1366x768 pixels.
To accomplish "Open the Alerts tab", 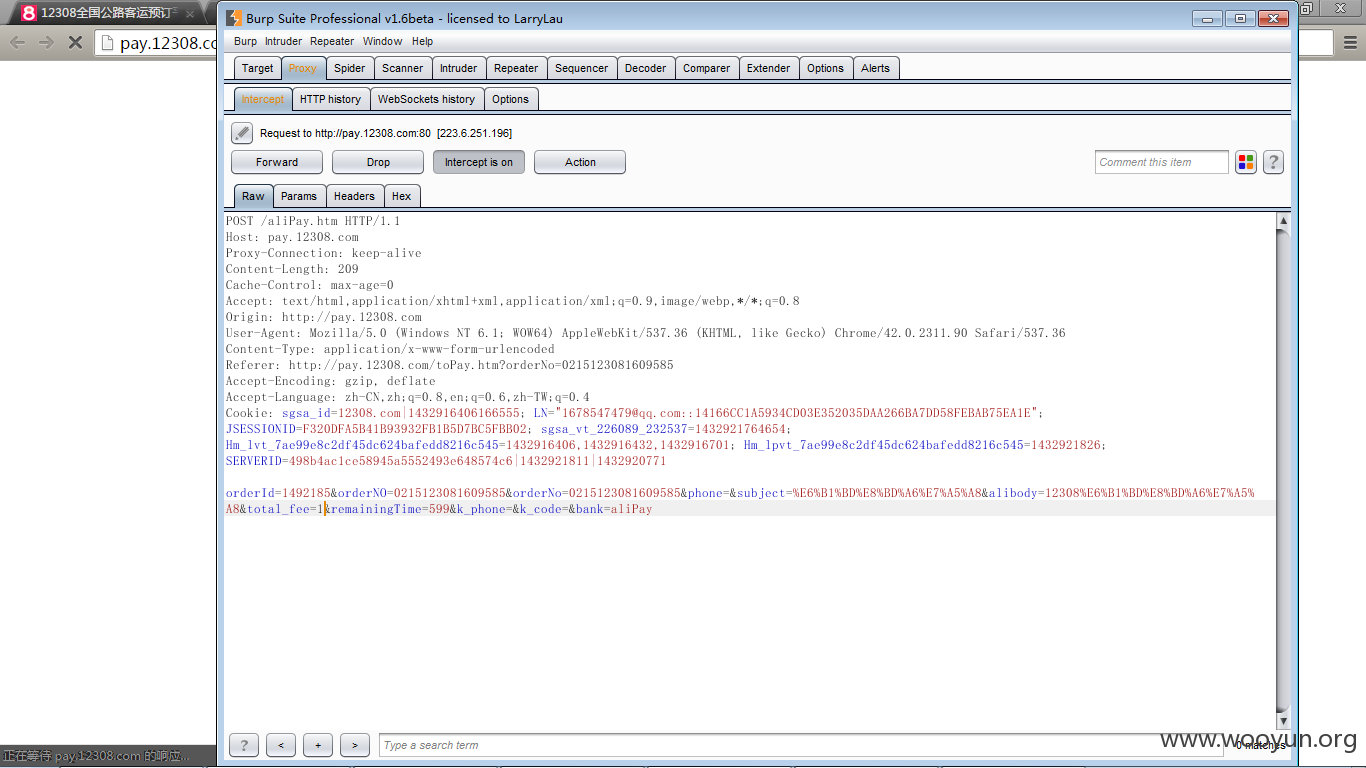I will pos(875,68).
